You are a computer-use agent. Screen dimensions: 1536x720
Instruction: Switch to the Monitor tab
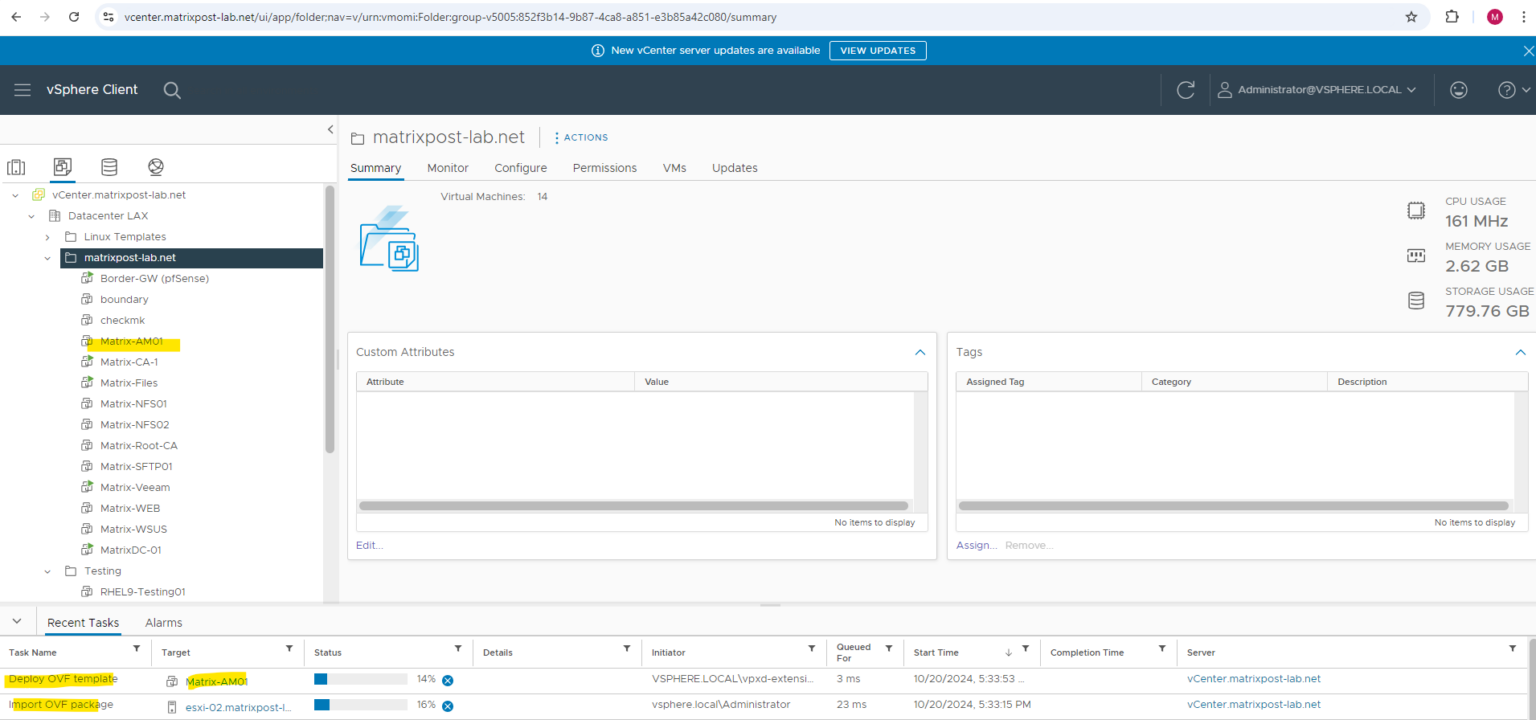pos(447,168)
